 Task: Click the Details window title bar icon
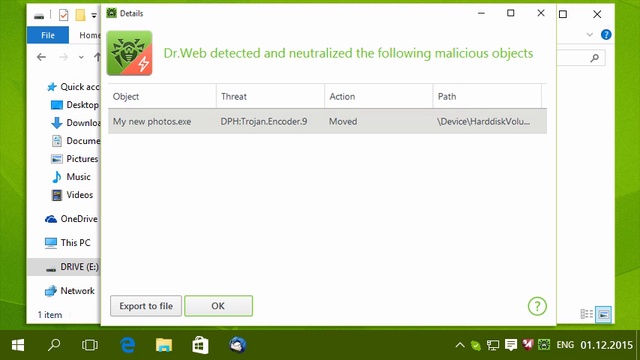pos(111,13)
